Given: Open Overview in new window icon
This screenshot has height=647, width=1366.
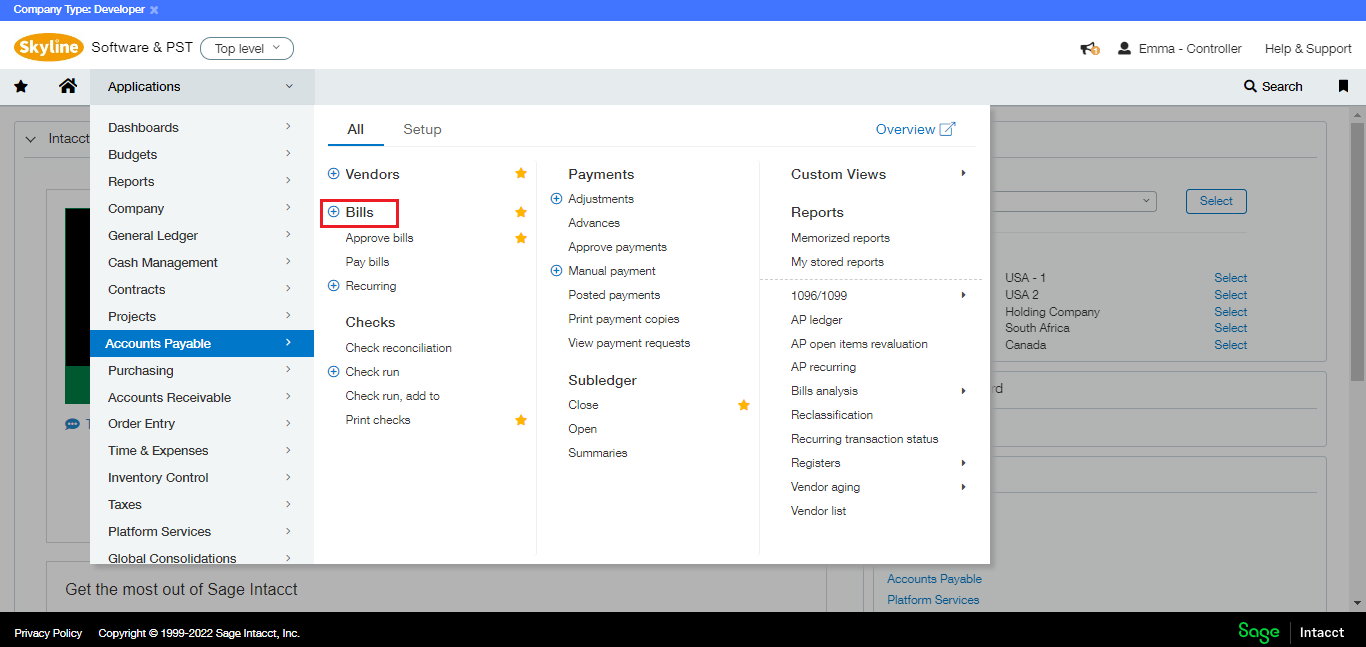Looking at the screenshot, I should coord(947,129).
